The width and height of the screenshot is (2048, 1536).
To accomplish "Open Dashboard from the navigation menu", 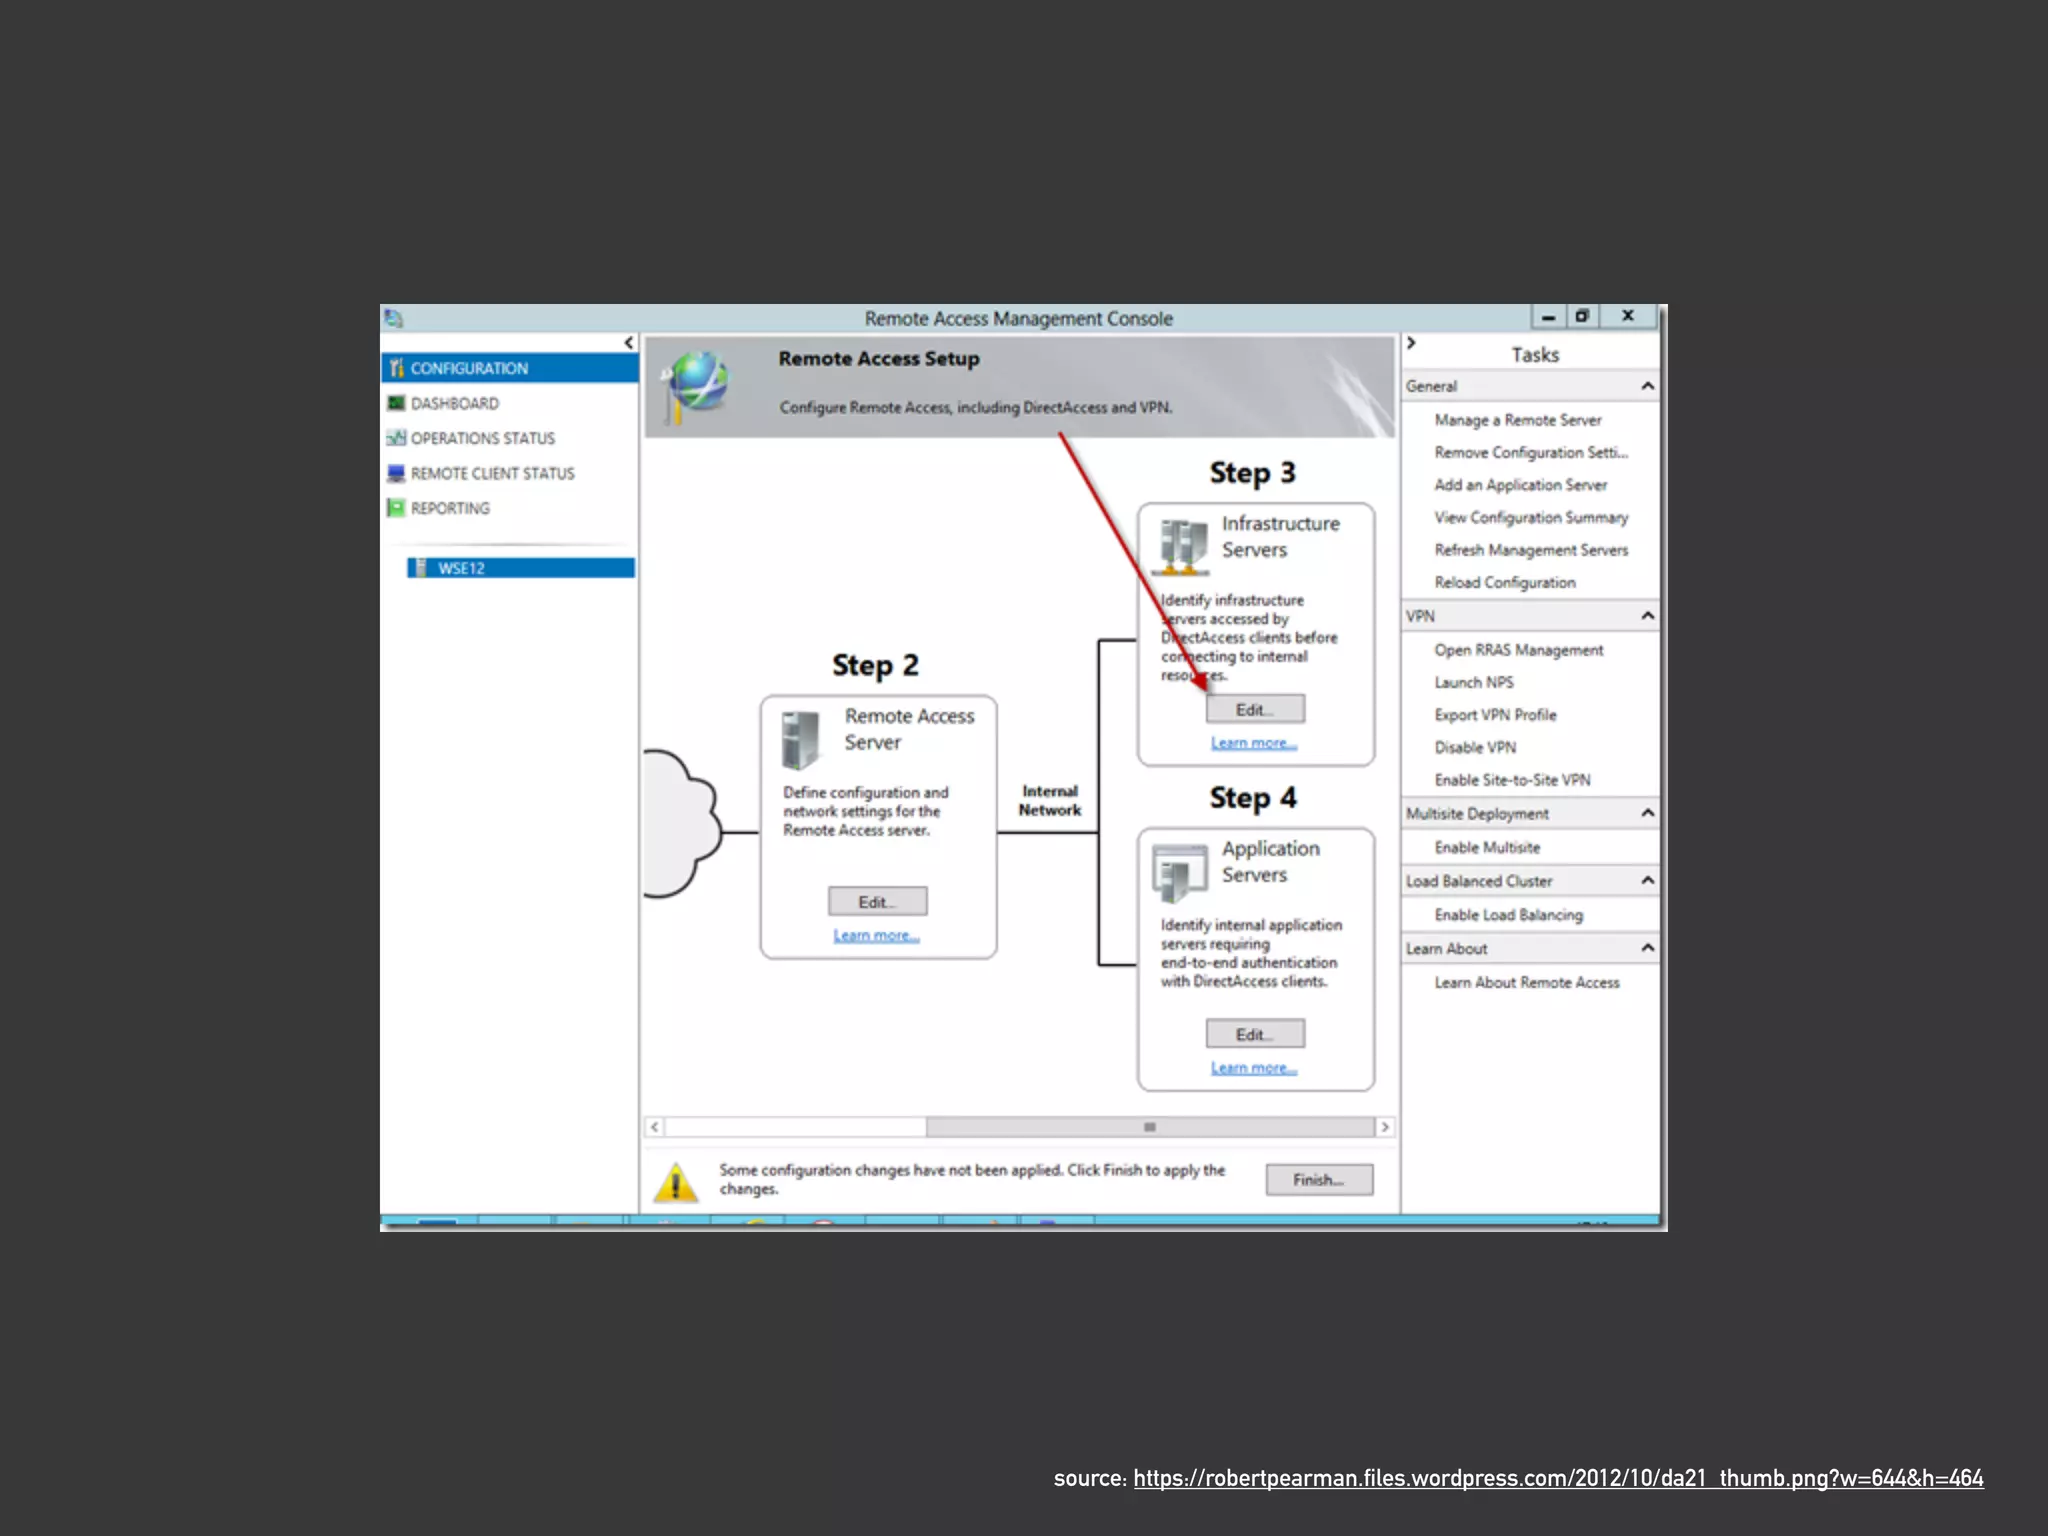I will 455,403.
